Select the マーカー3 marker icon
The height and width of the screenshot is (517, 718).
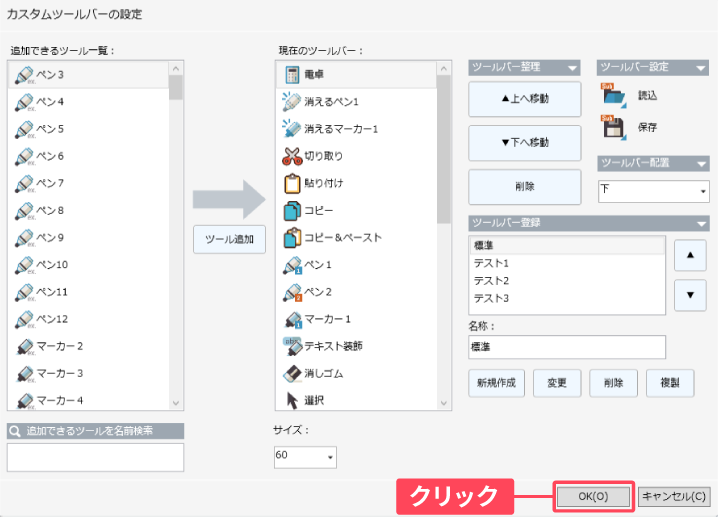point(25,374)
